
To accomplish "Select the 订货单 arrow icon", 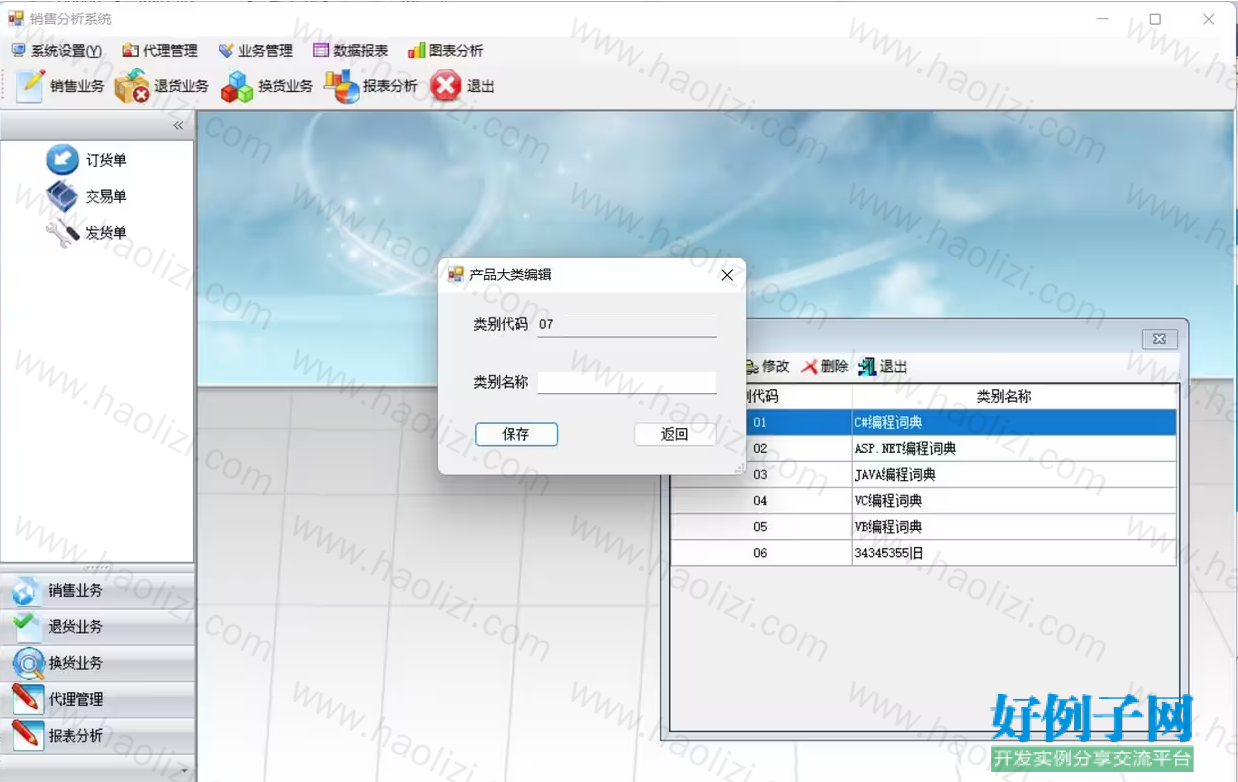I will pos(62,160).
